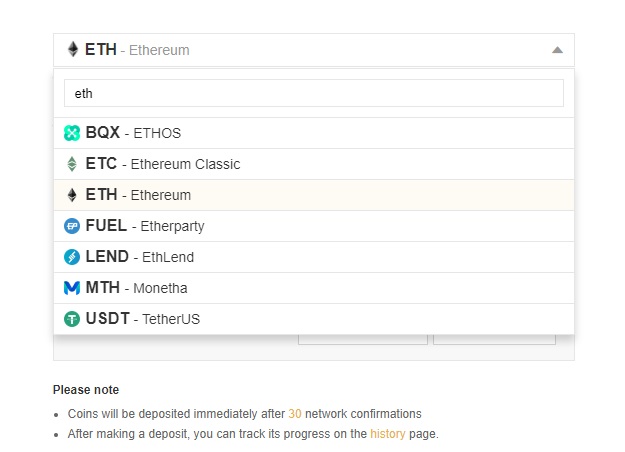Screen dimensions: 625x452
Task: Click the highlighted 30 confirmations number
Action: point(295,414)
